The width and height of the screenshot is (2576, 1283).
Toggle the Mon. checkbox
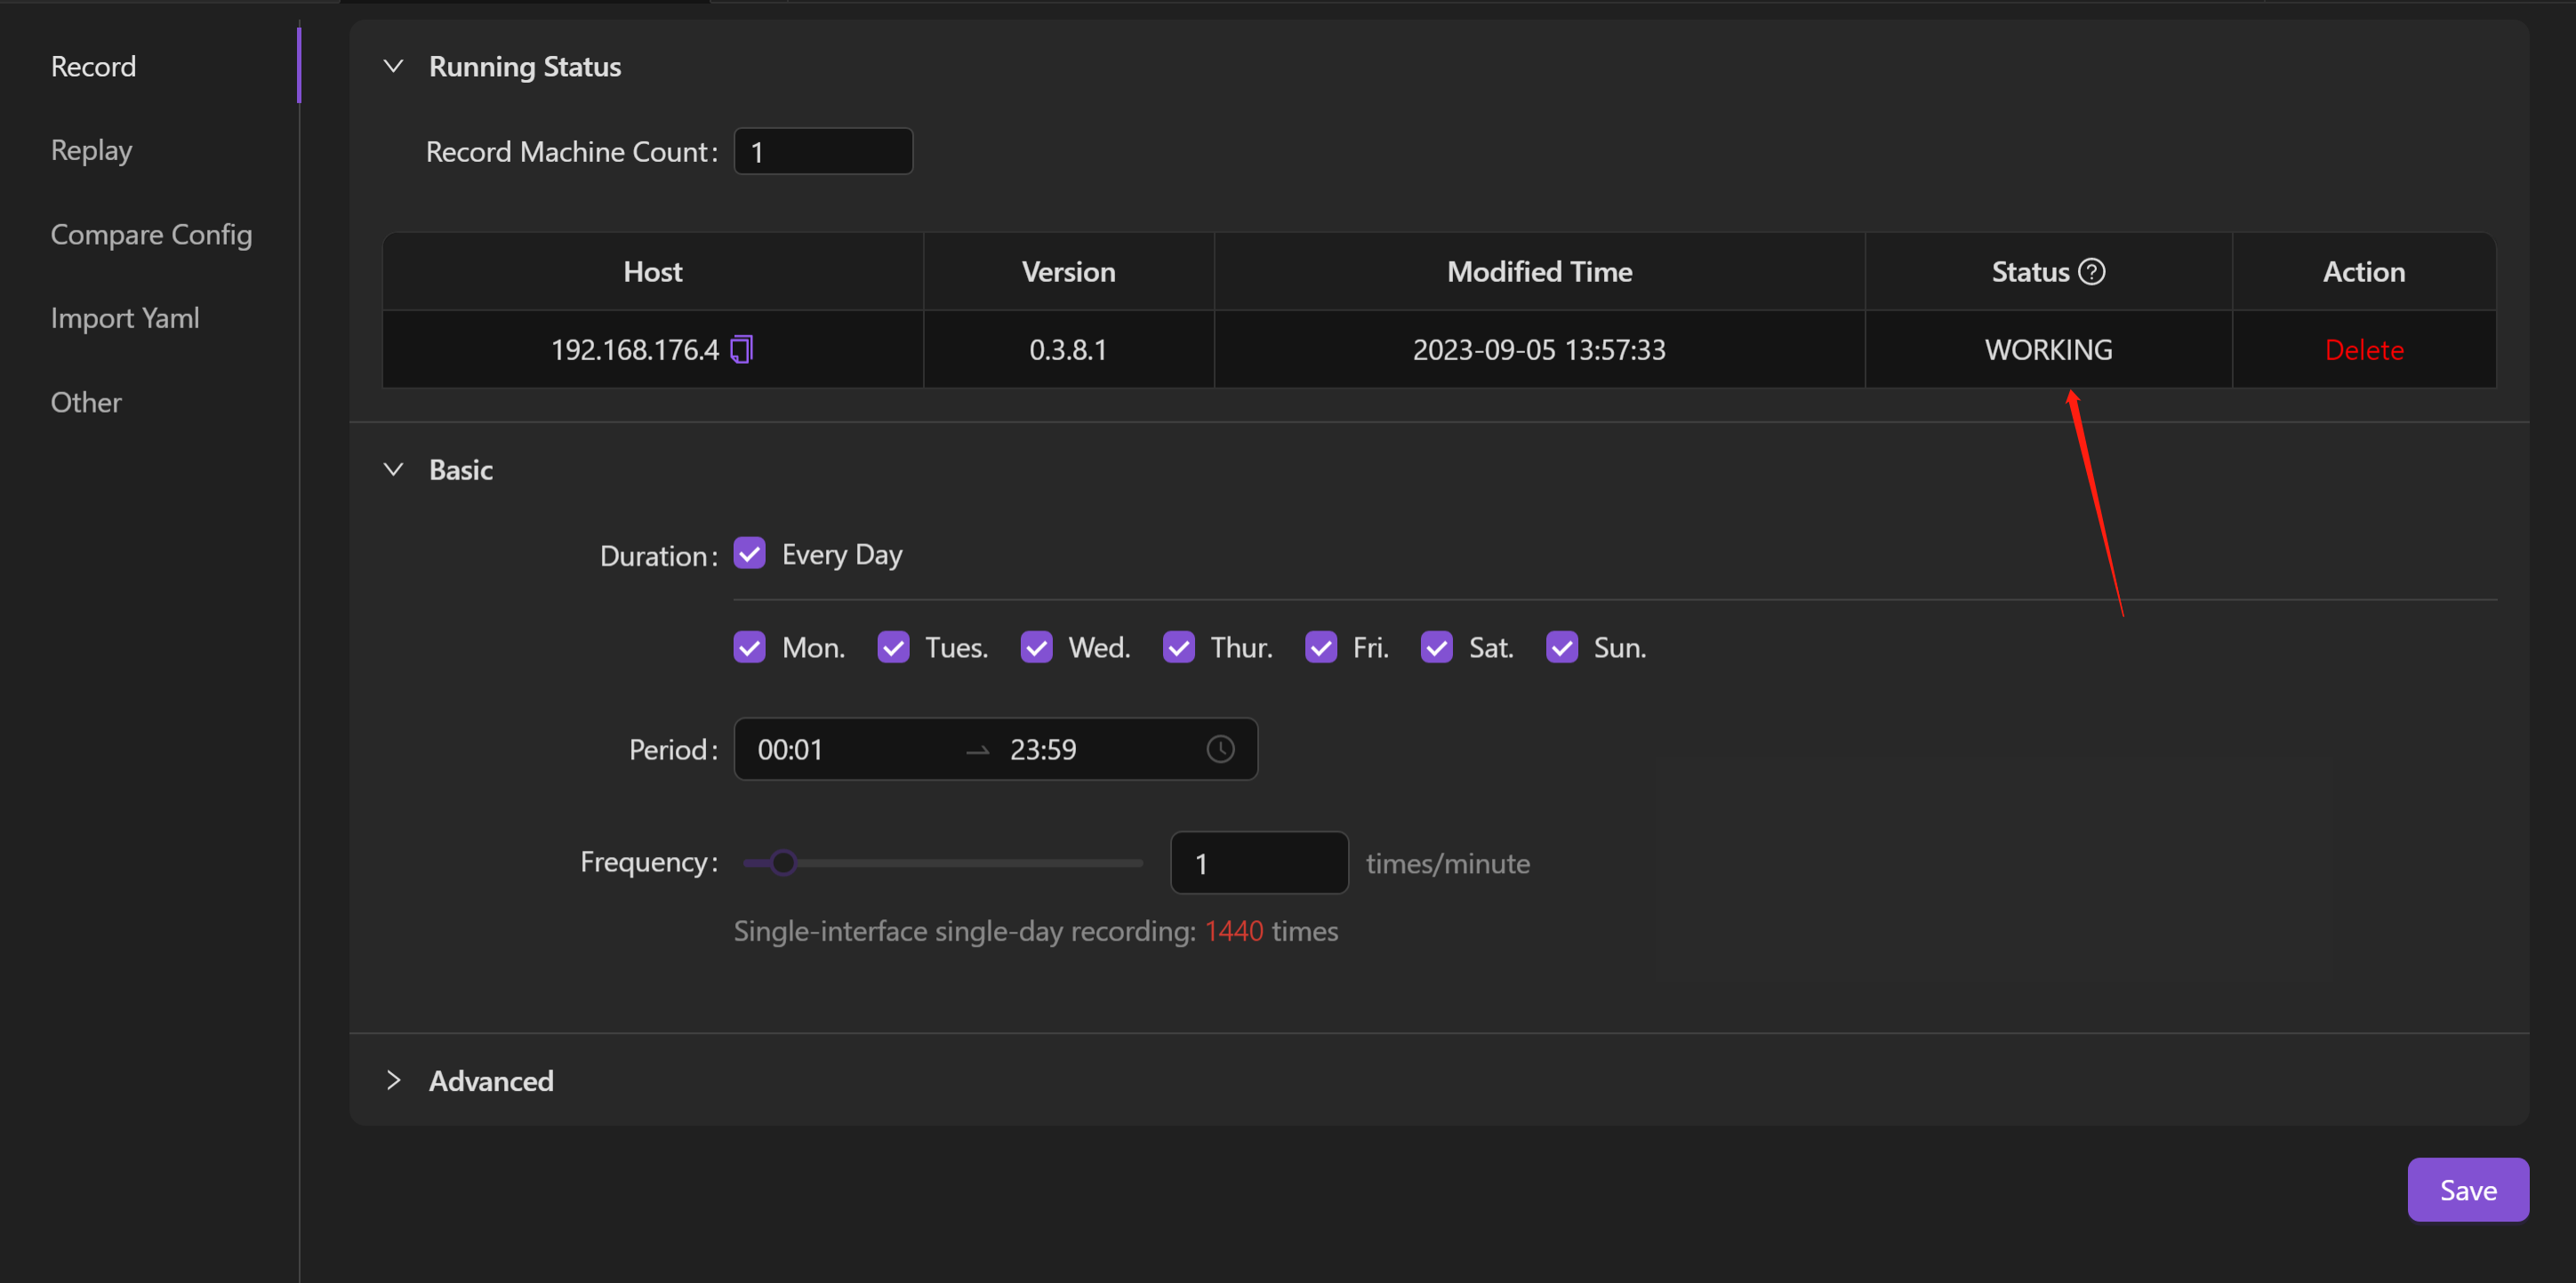coord(749,647)
